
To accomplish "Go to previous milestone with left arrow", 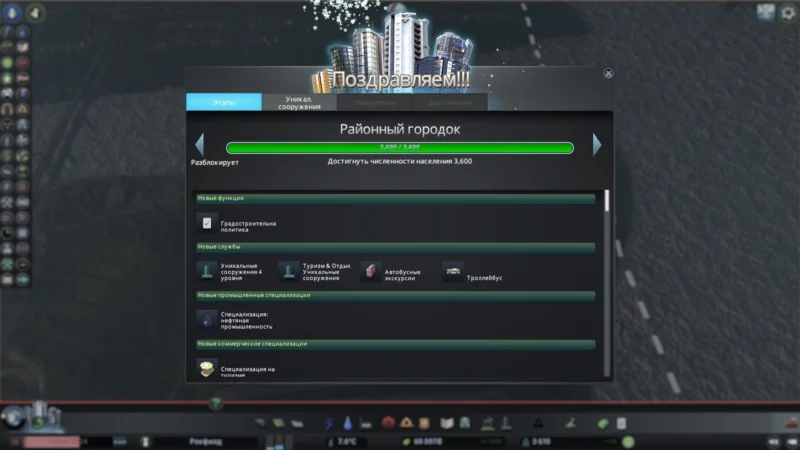I will point(199,144).
